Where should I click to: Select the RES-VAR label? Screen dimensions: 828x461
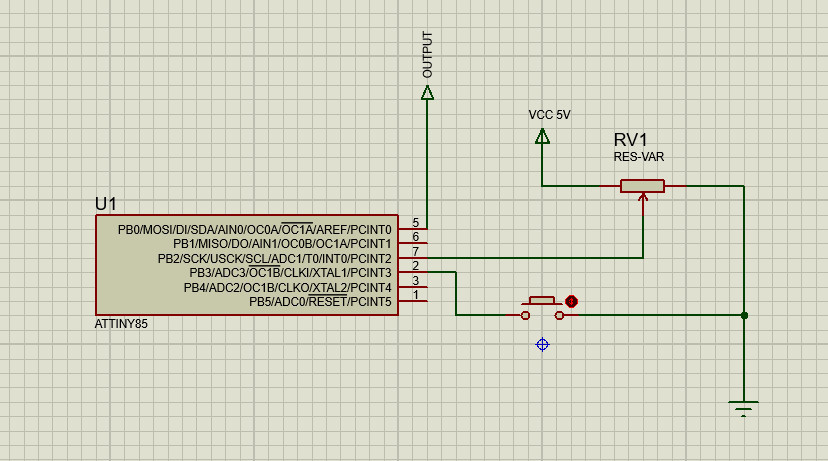638,157
